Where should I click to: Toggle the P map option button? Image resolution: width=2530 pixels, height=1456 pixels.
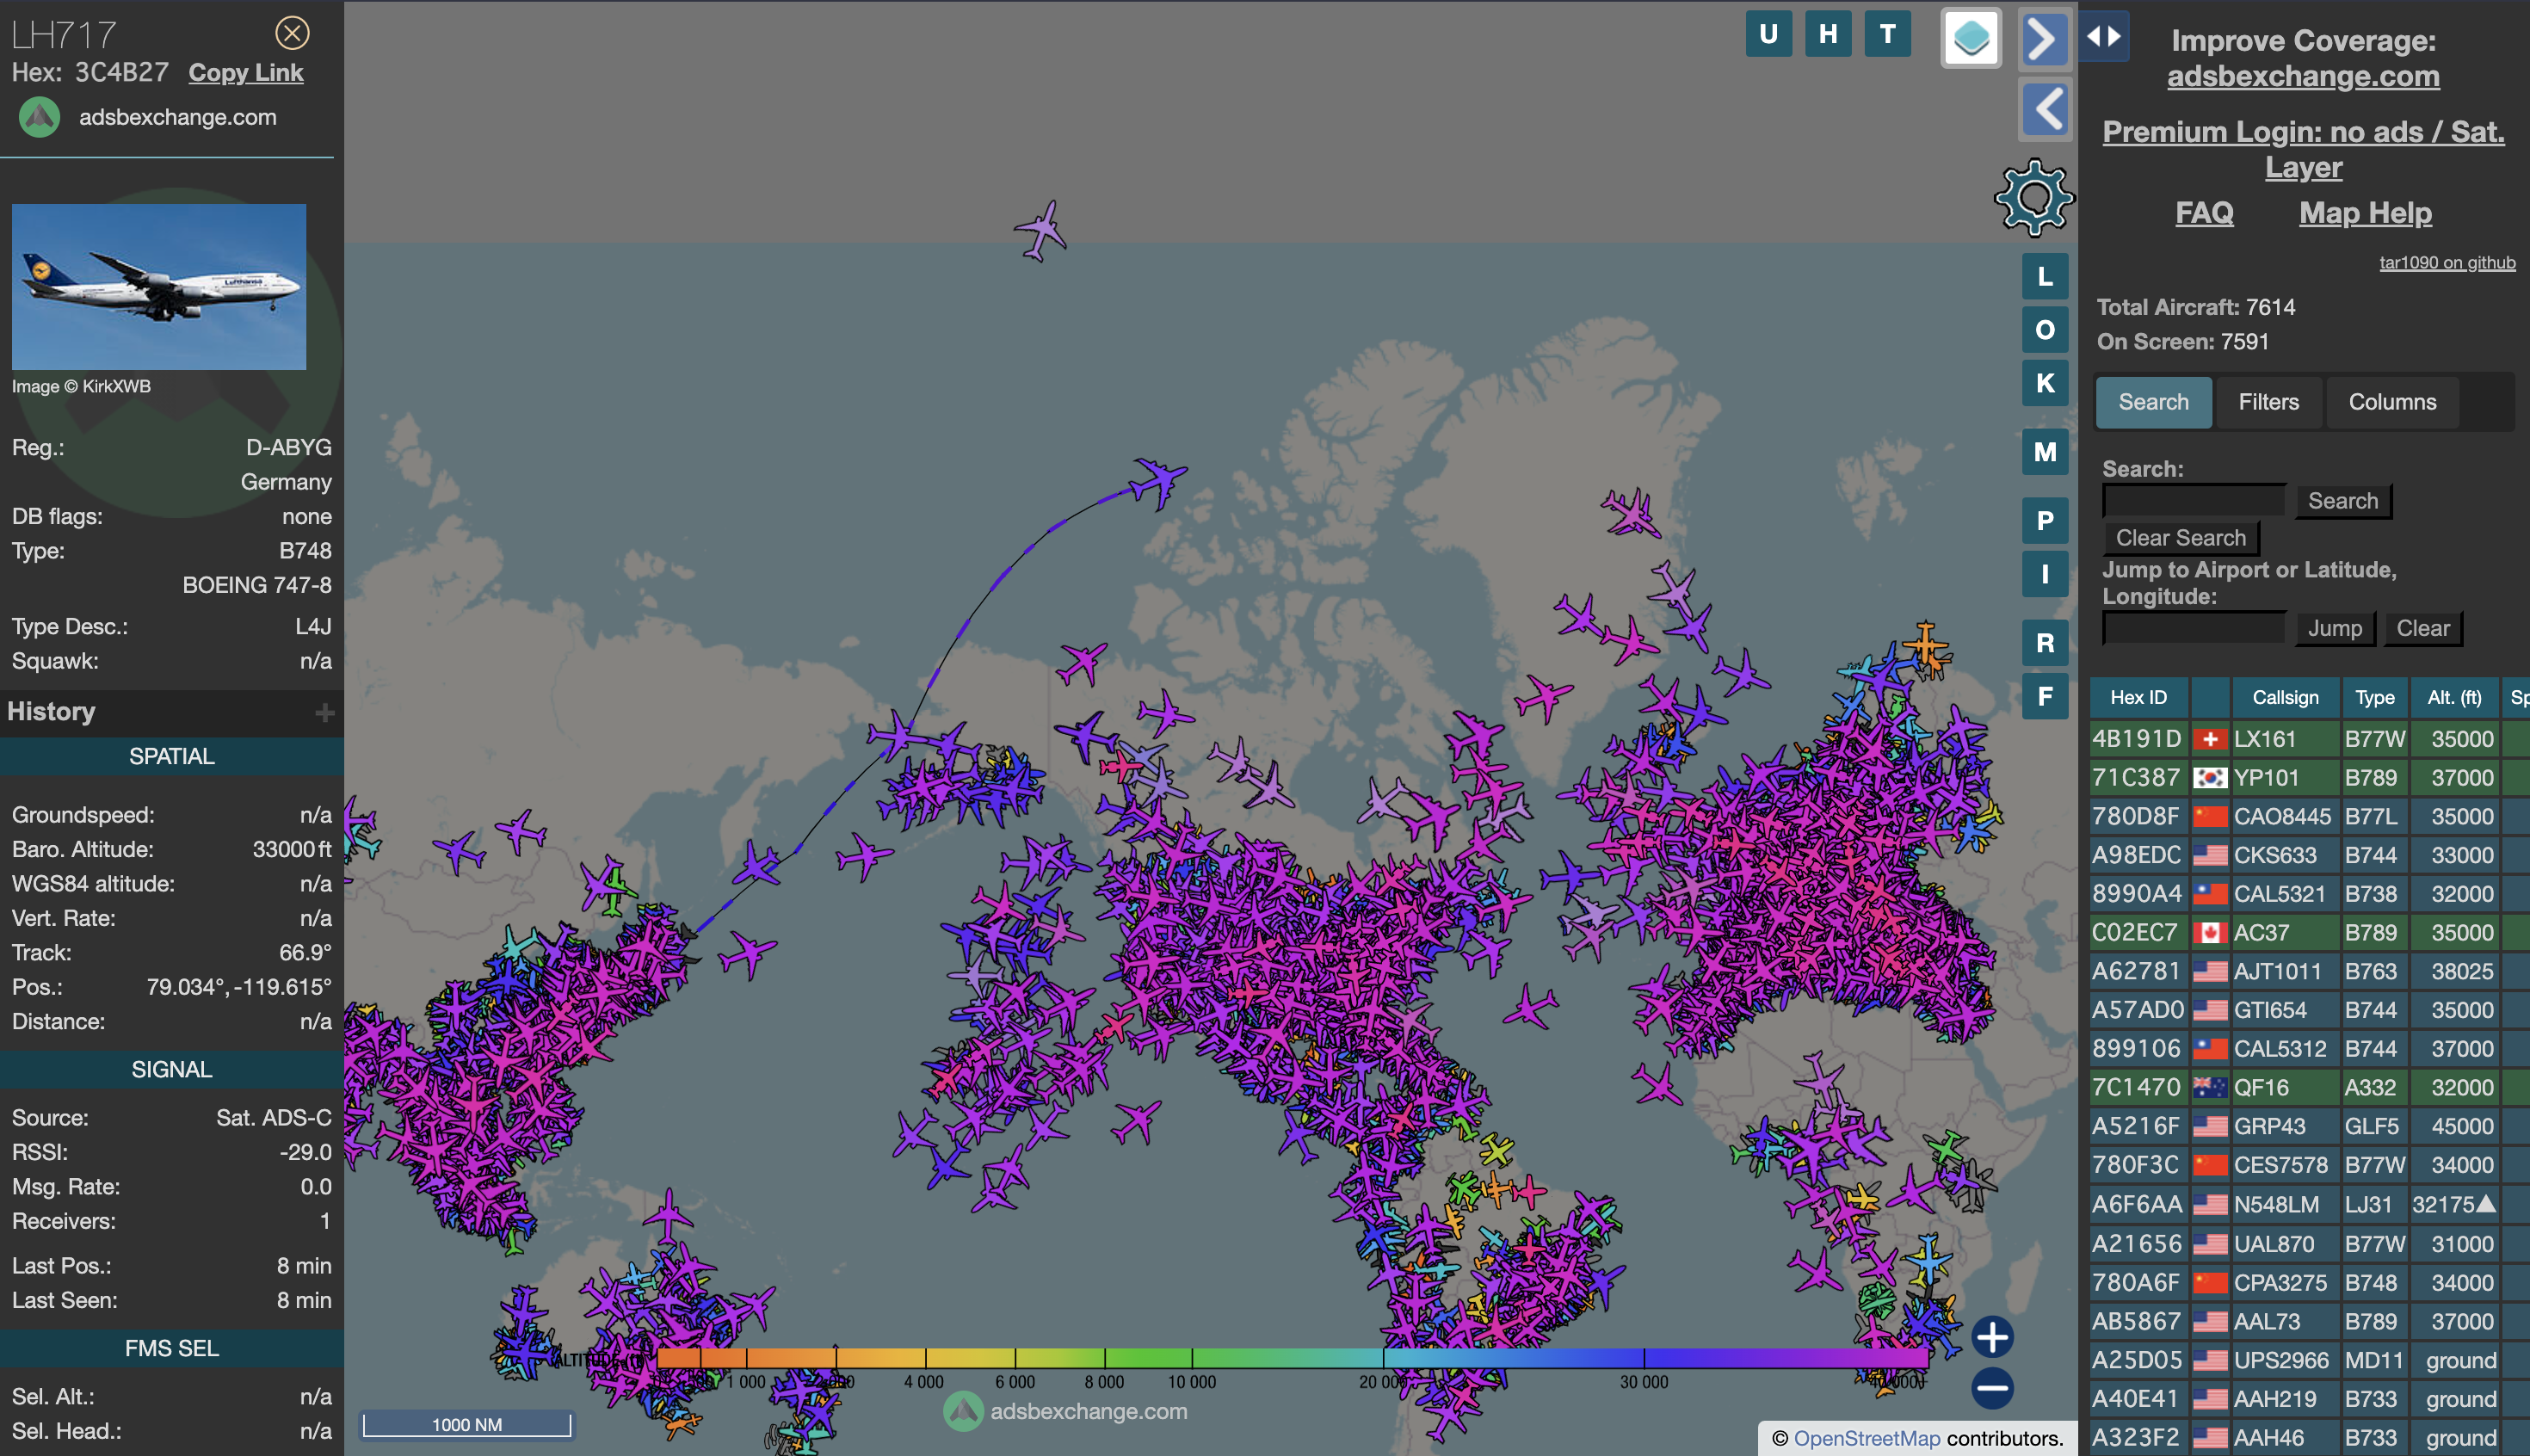pos(2045,521)
